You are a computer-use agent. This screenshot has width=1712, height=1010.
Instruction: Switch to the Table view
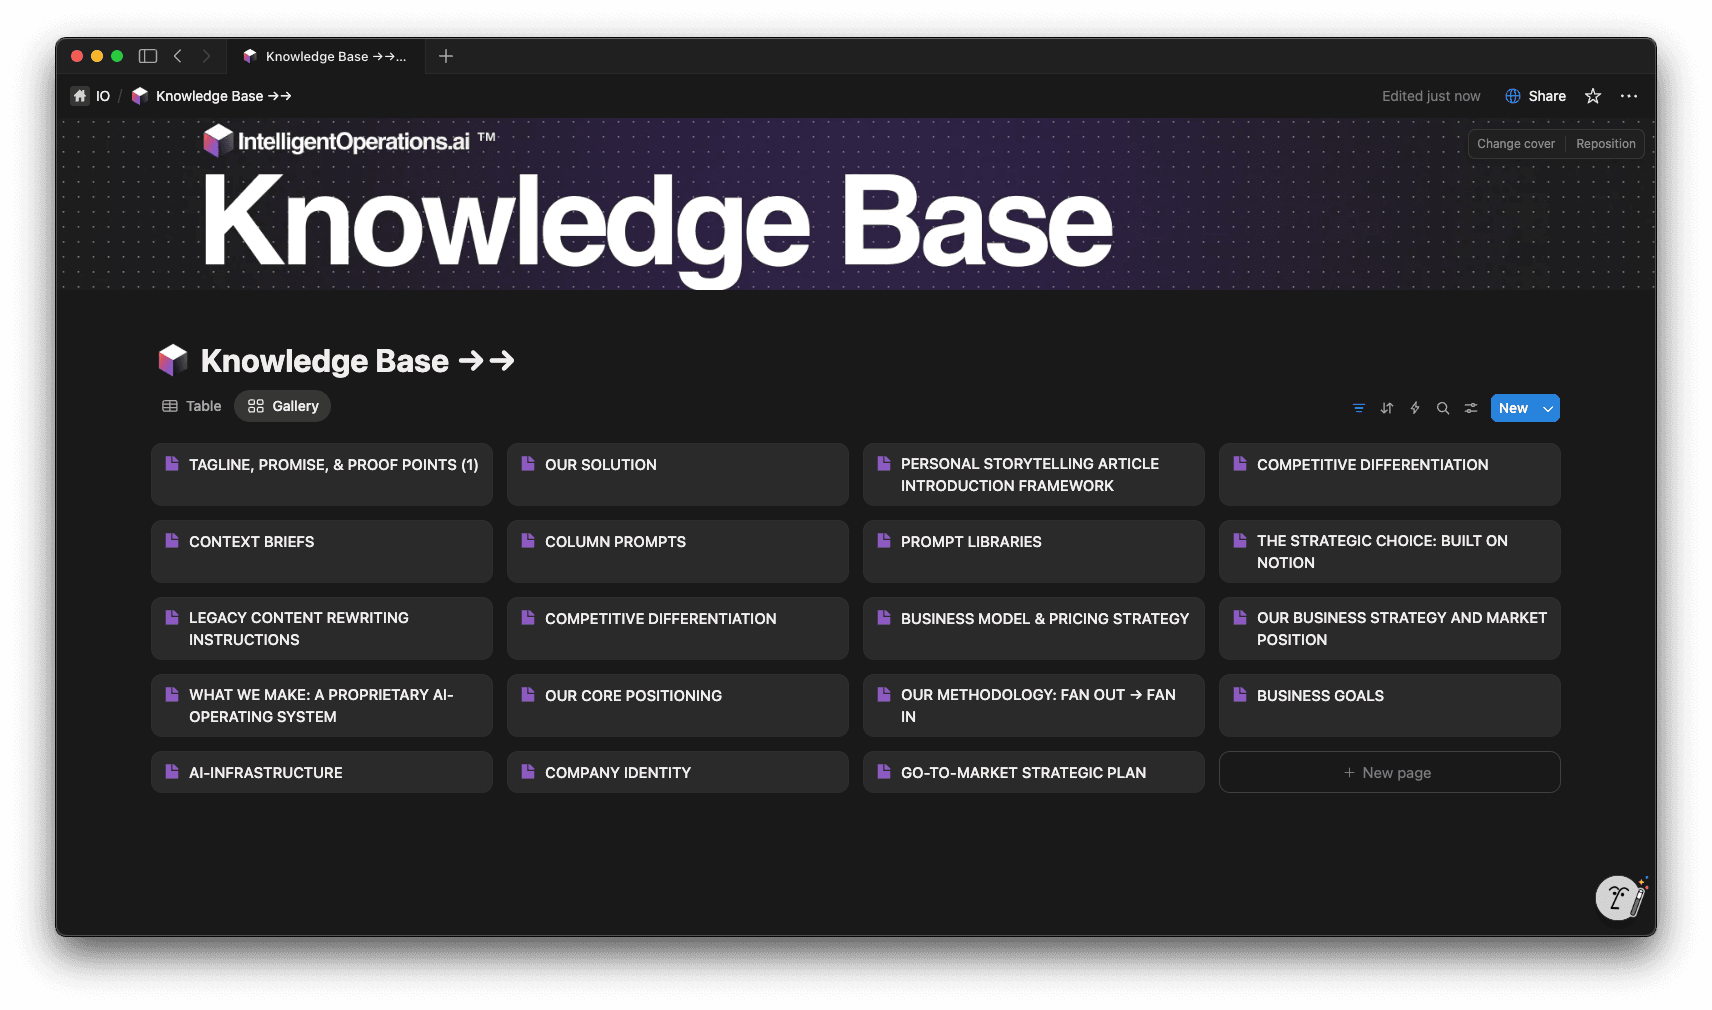click(191, 406)
